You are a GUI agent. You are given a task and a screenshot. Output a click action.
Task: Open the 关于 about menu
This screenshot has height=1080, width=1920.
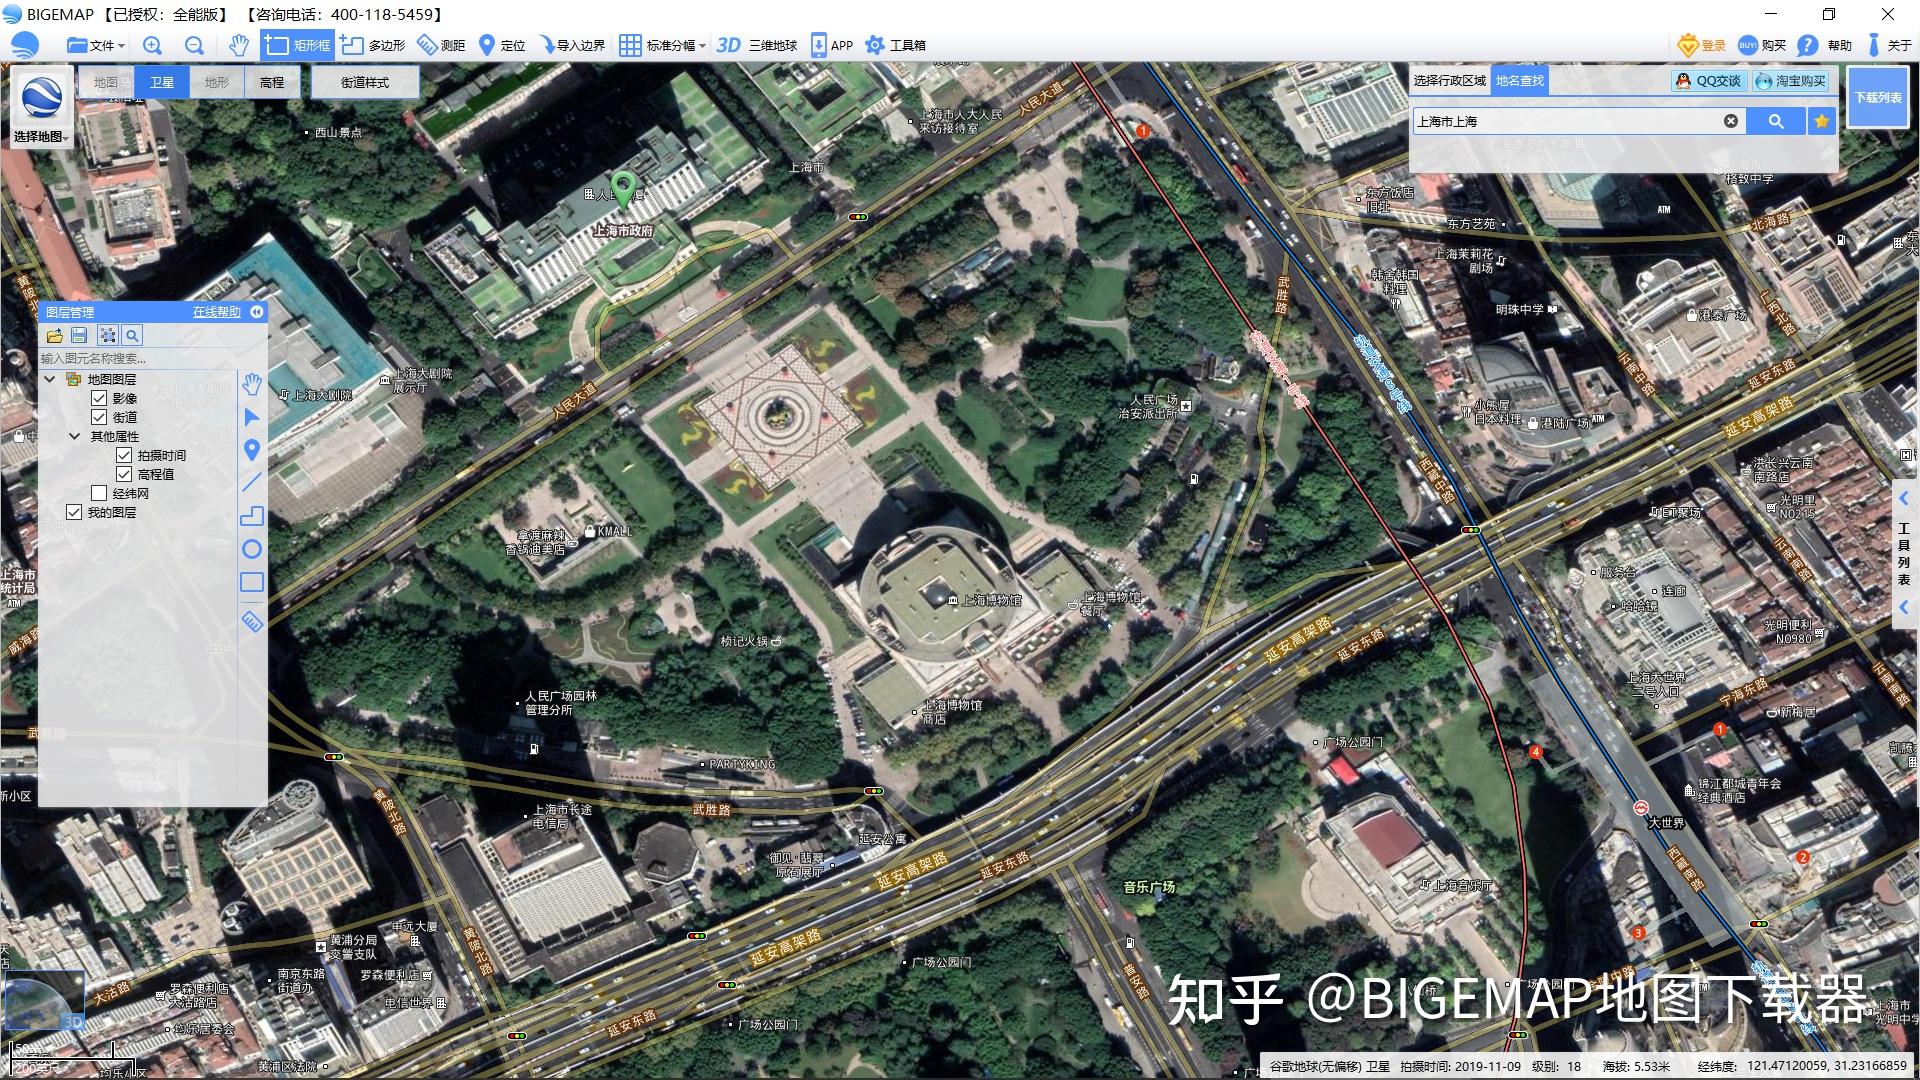1887,45
